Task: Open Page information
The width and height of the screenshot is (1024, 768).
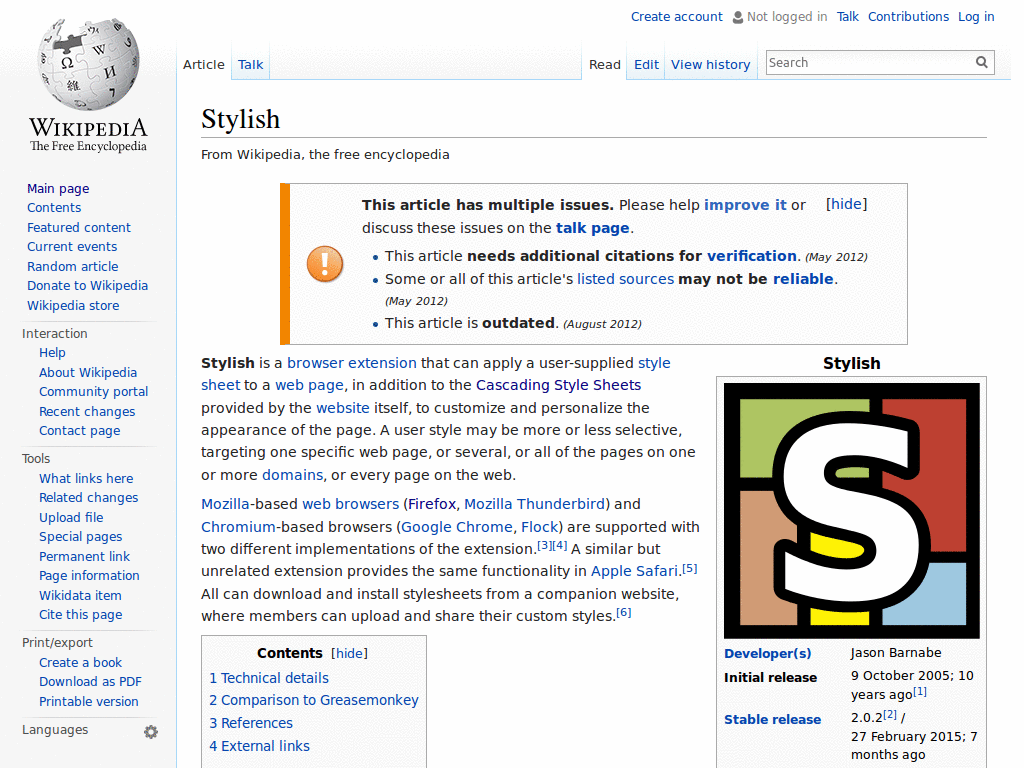Action: coord(89,576)
